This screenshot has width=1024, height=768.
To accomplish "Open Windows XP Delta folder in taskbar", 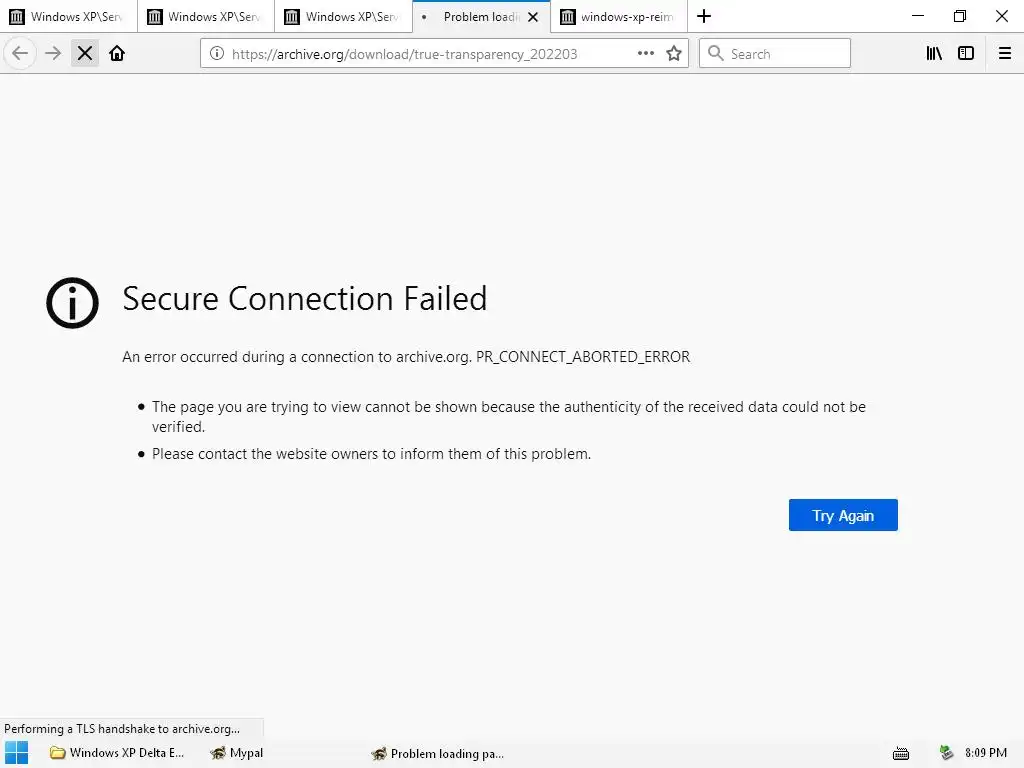I will (118, 753).
